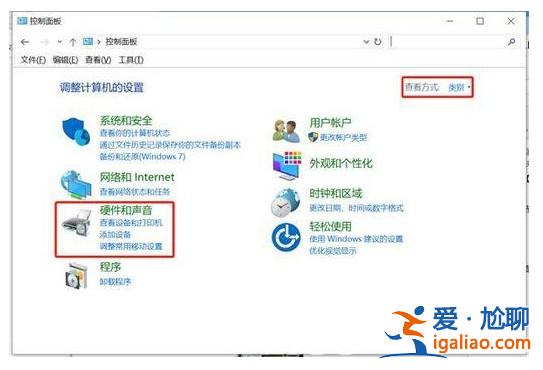The image size is (543, 370).
Task: Click the Up one level arrow
Action: click(x=72, y=42)
